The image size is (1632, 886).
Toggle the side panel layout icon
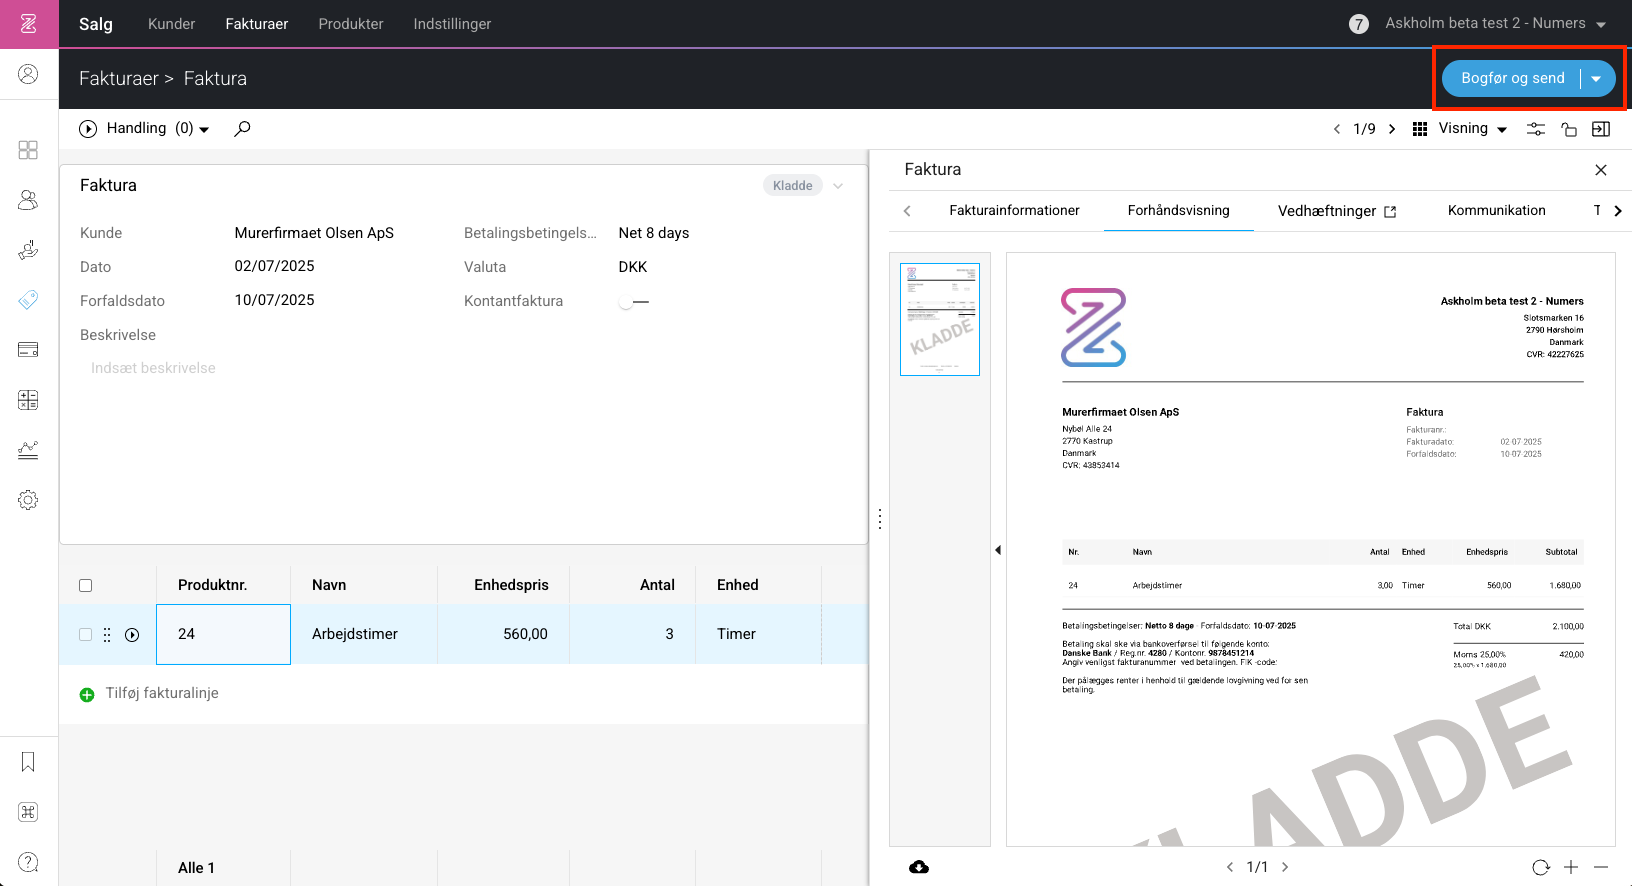tap(1601, 129)
